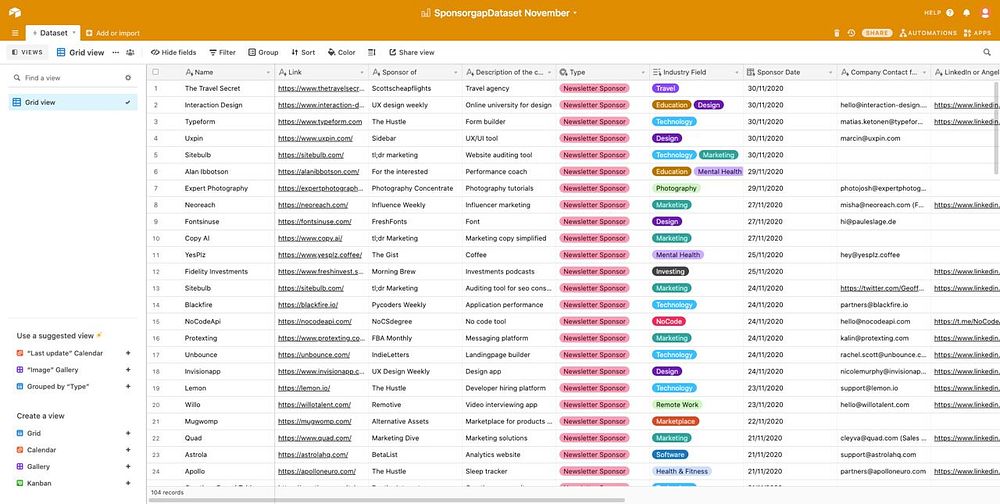Viewport: 1000px width, 504px height.
Task: Open the Apps panel
Action: click(977, 33)
